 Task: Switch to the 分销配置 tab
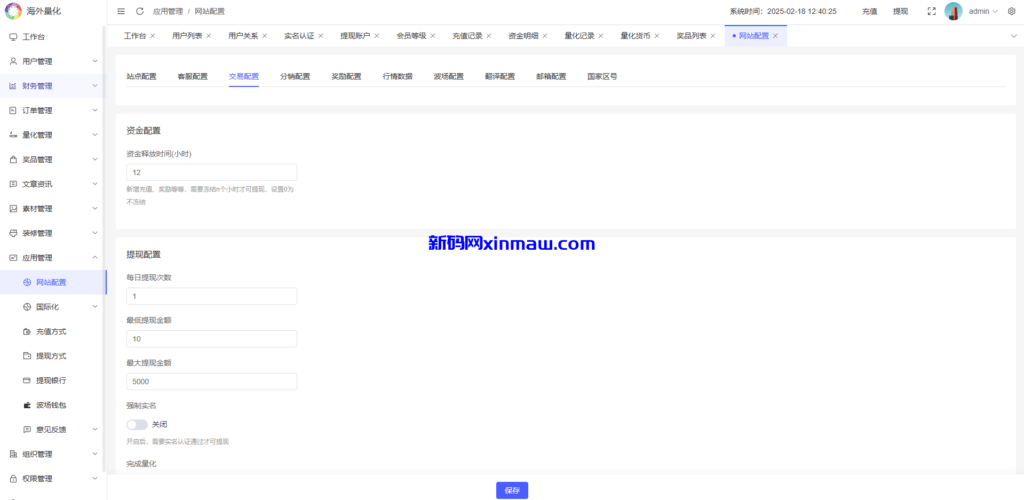295,76
